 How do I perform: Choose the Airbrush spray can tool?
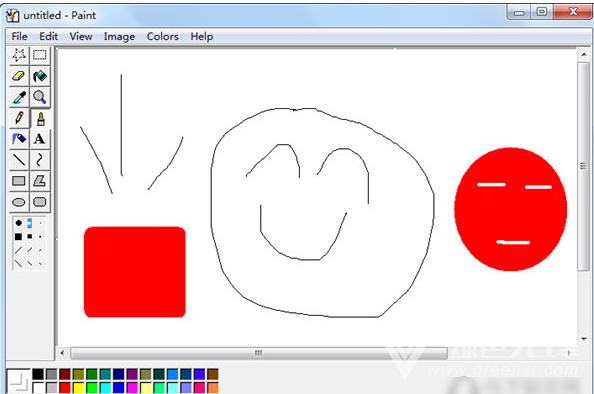click(x=19, y=139)
